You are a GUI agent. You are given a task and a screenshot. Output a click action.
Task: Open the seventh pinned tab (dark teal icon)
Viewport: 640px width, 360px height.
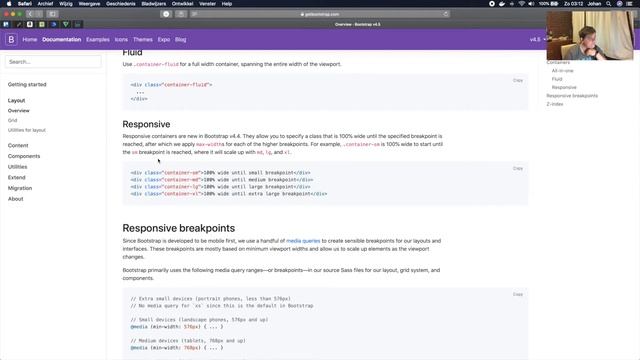point(78,24)
